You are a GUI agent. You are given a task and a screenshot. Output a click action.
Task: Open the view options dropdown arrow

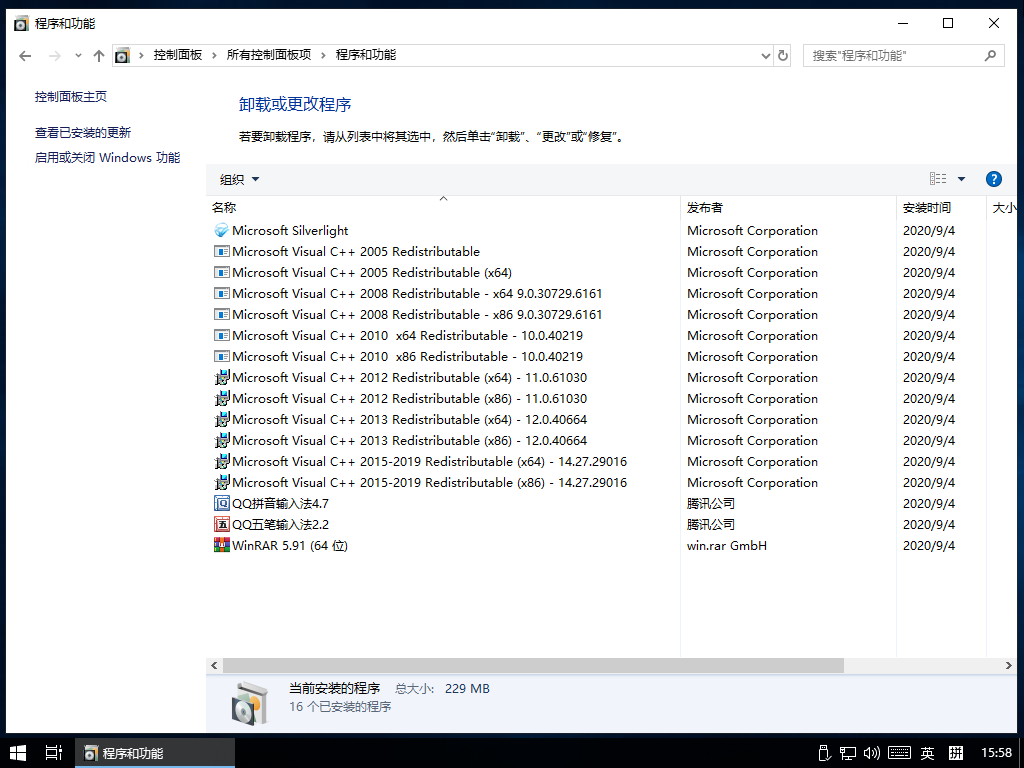961,179
